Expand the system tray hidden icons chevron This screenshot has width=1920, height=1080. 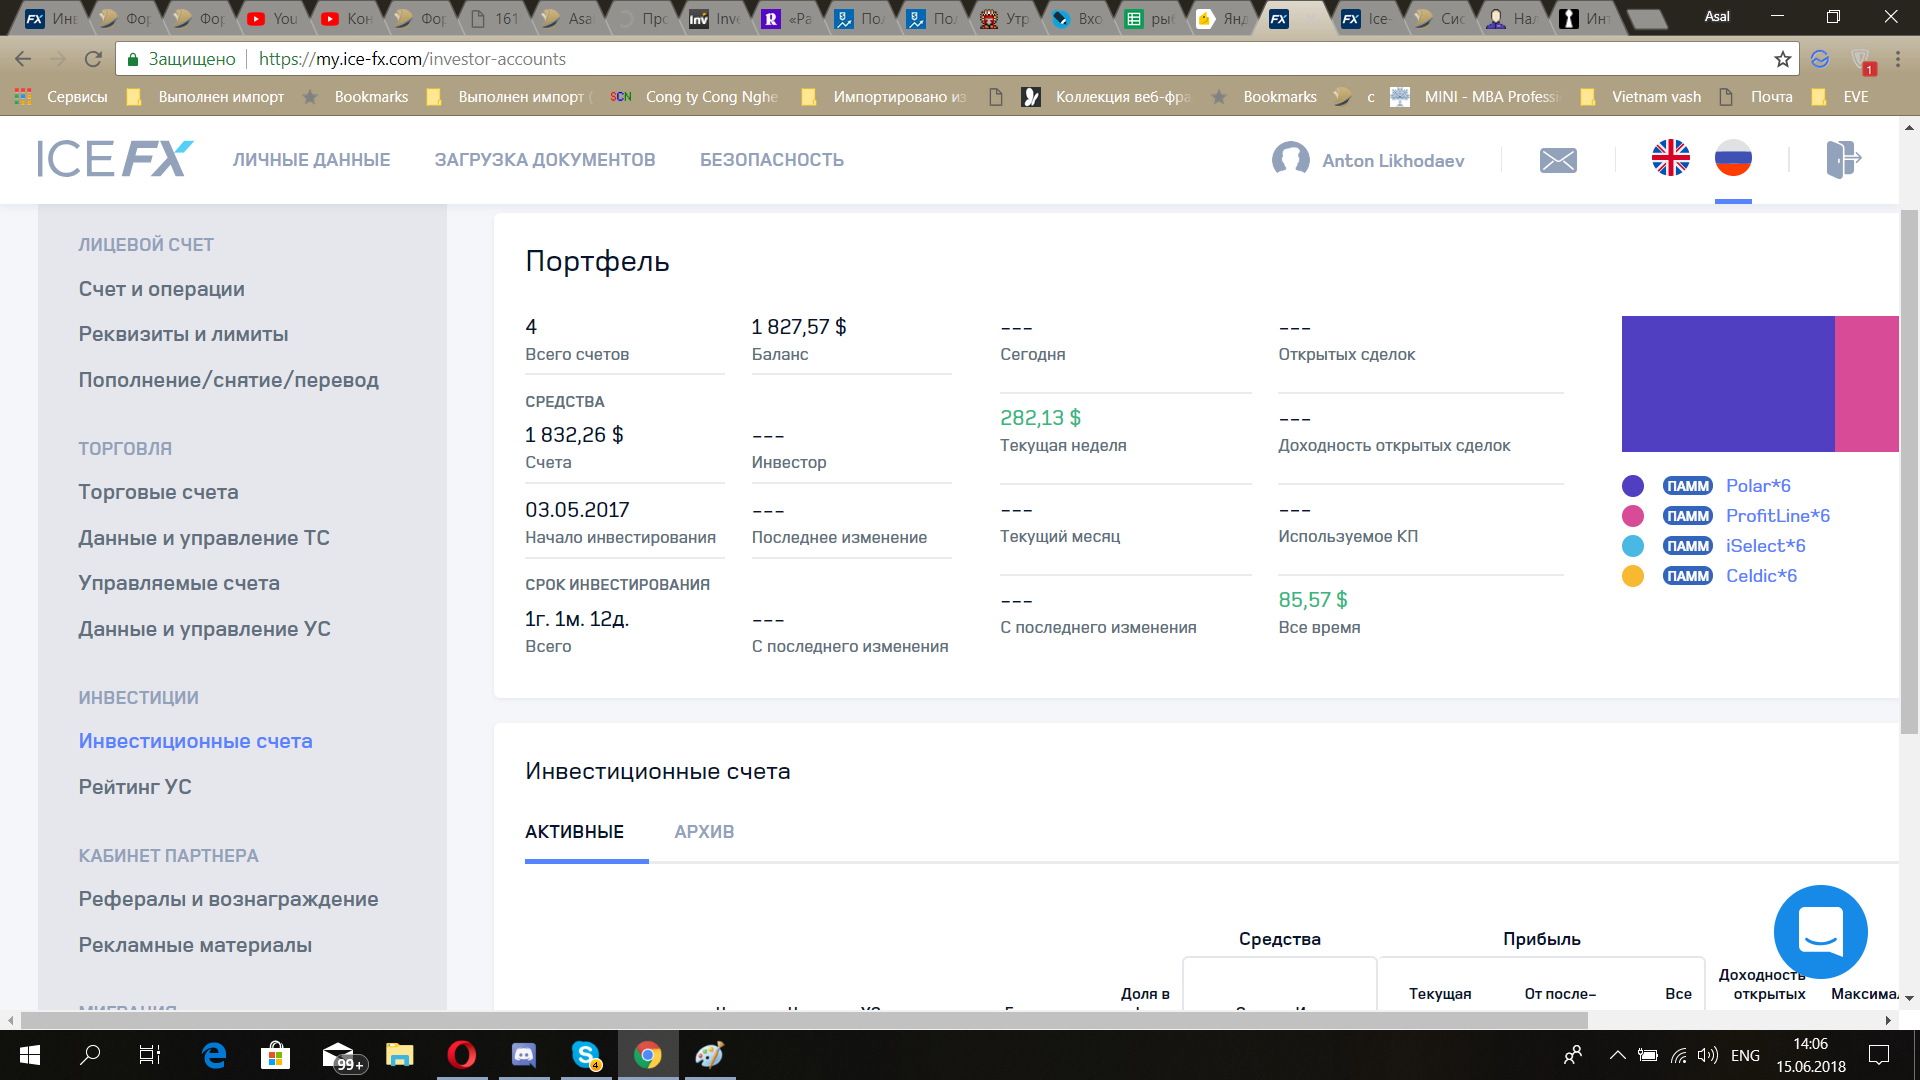point(1616,1055)
